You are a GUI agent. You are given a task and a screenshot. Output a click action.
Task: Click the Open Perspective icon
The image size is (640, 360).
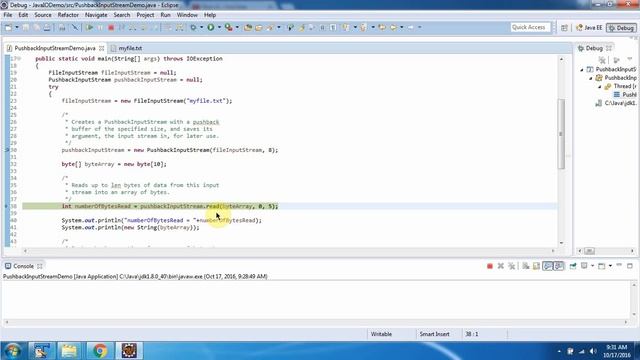pyautogui.click(x=564, y=28)
